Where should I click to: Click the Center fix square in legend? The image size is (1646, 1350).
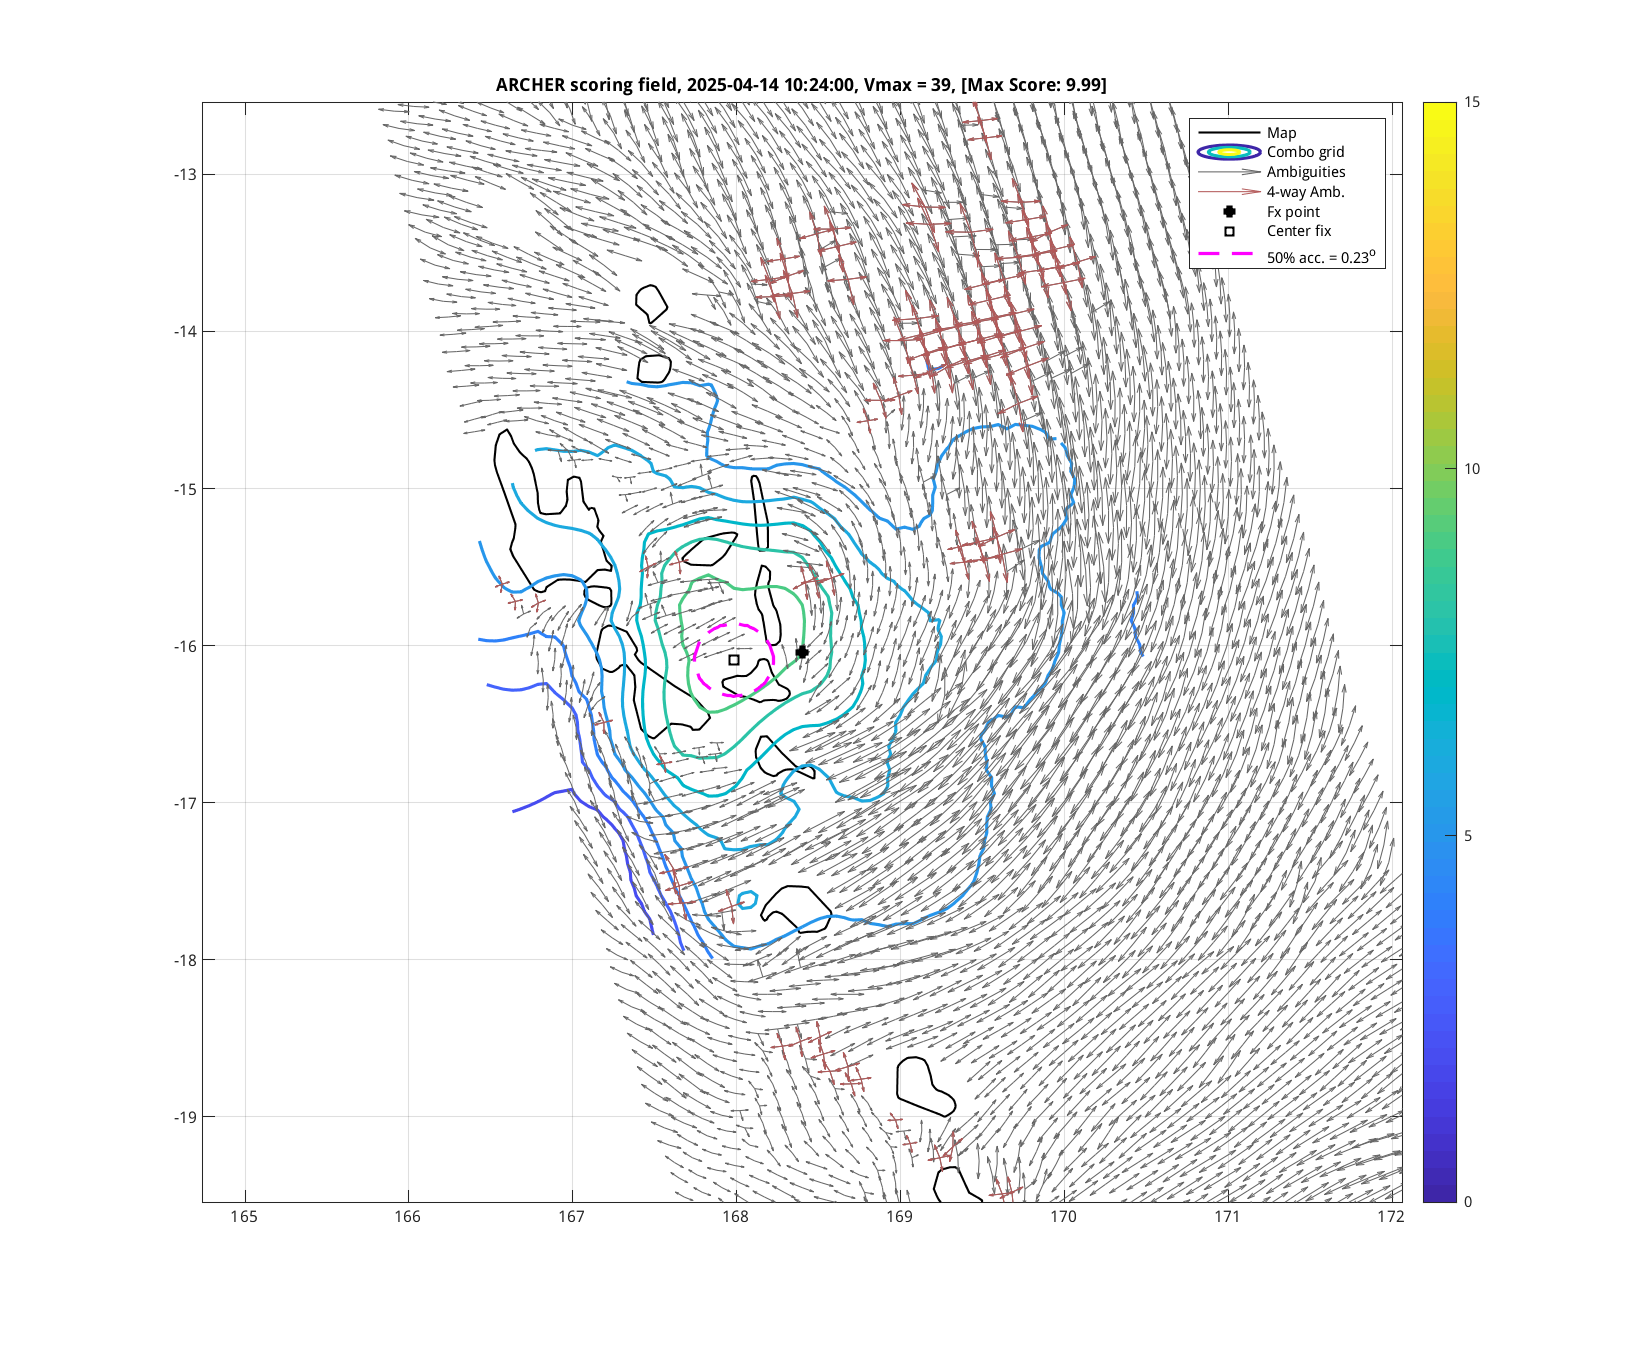(x=1229, y=231)
